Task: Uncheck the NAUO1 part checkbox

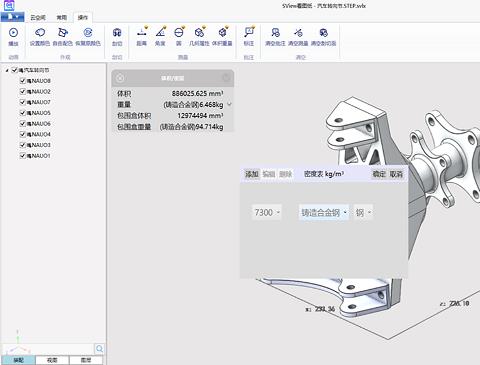Action: point(23,155)
